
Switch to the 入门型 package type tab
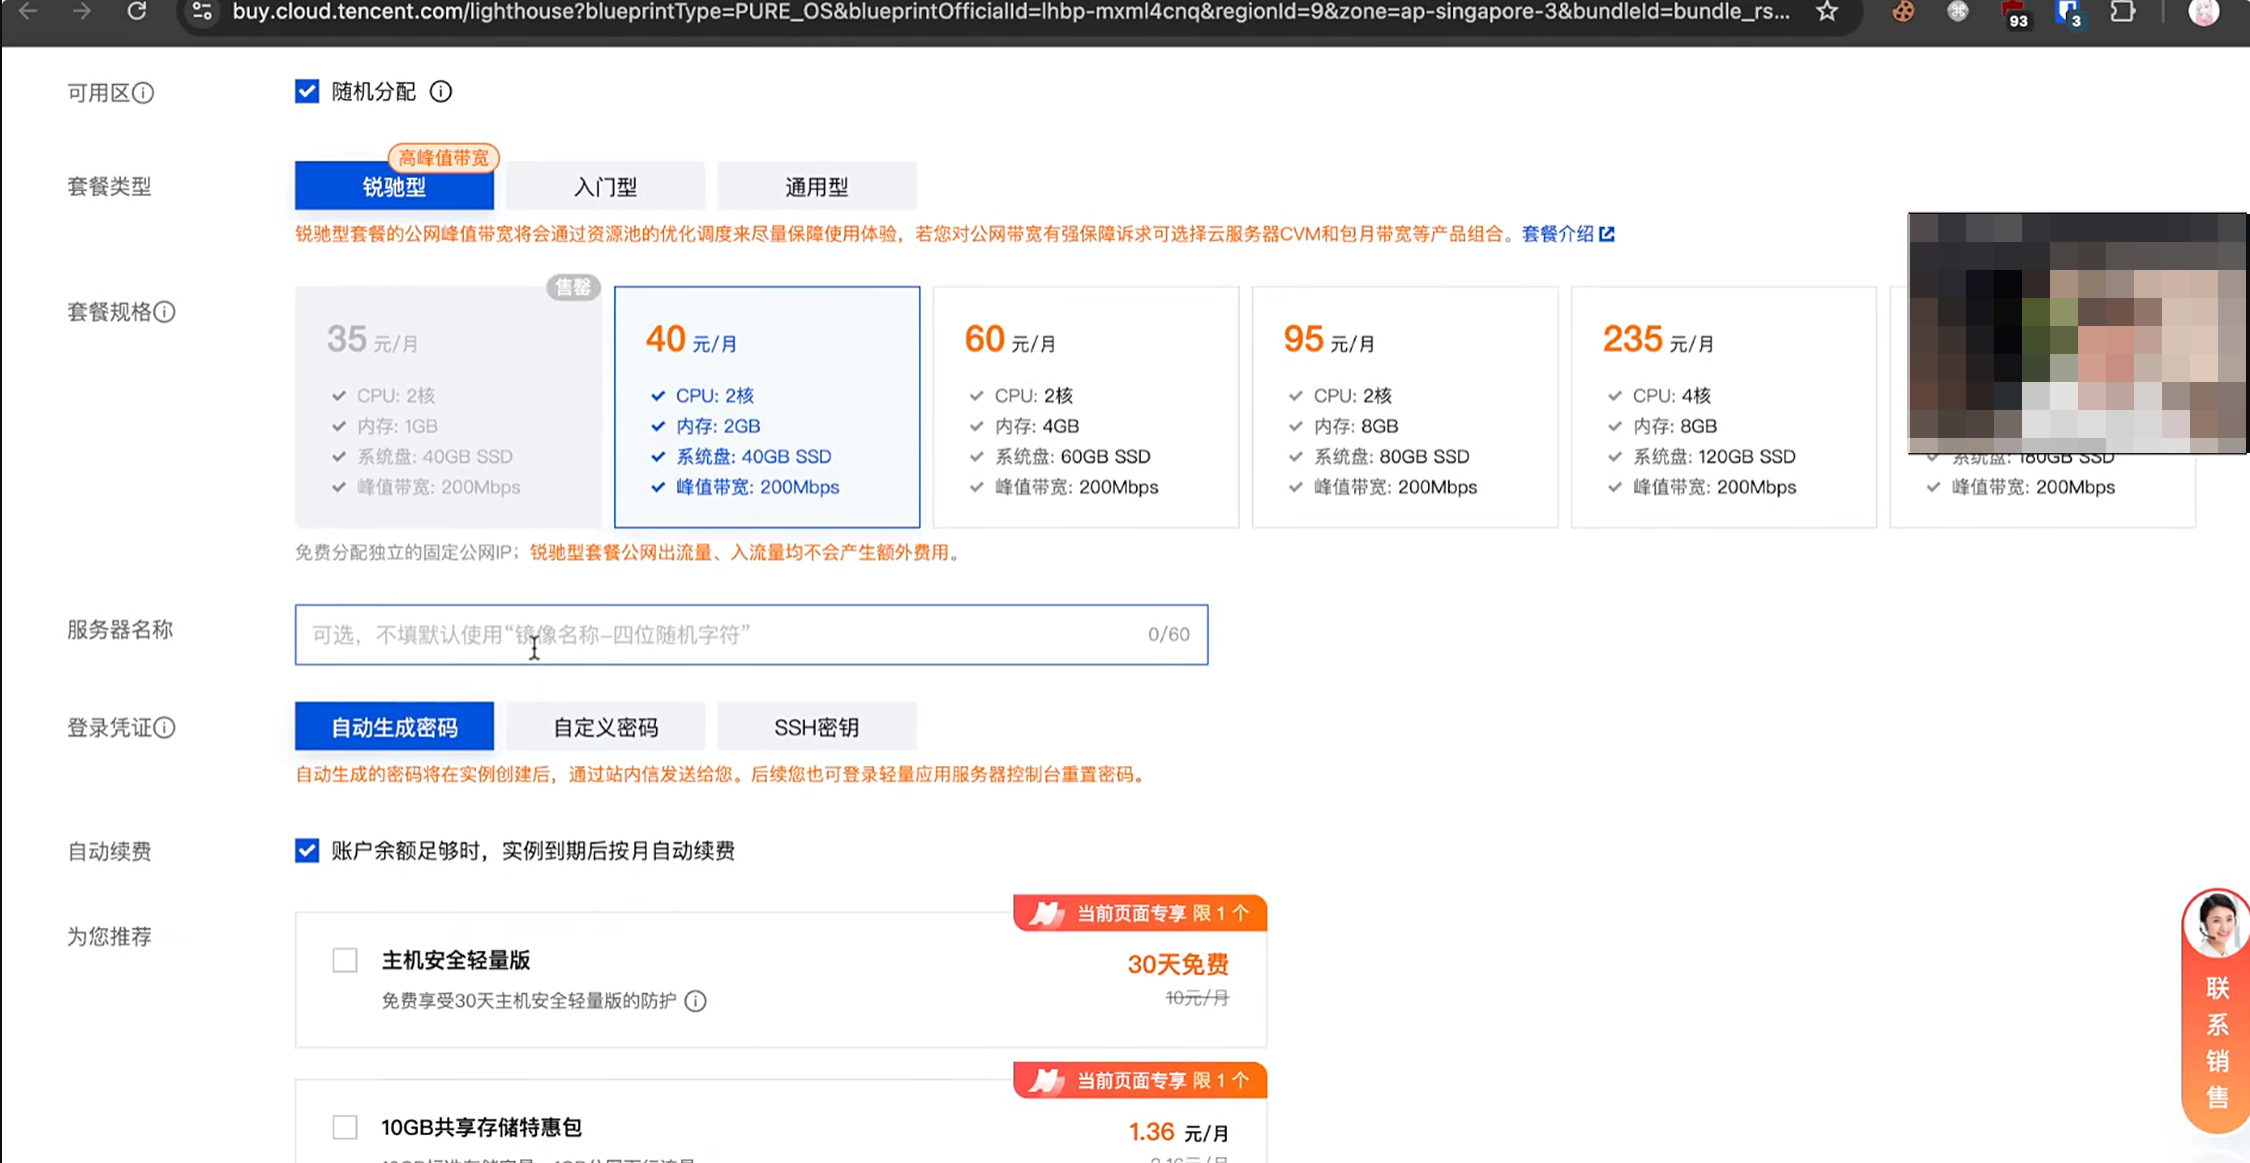click(x=605, y=187)
